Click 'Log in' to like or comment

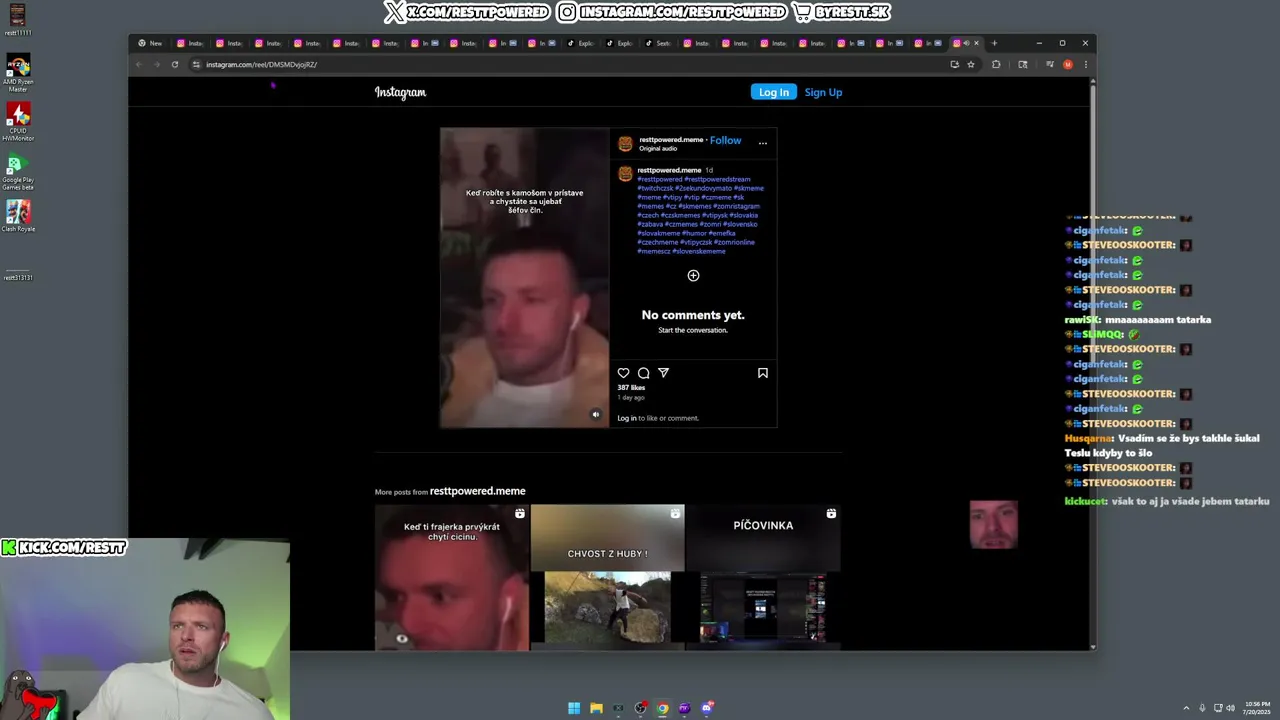tap(626, 418)
